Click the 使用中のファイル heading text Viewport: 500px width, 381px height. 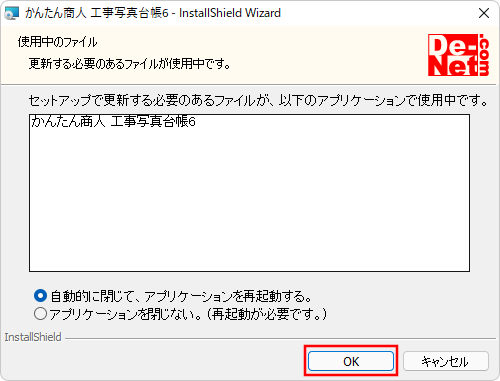click(57, 42)
